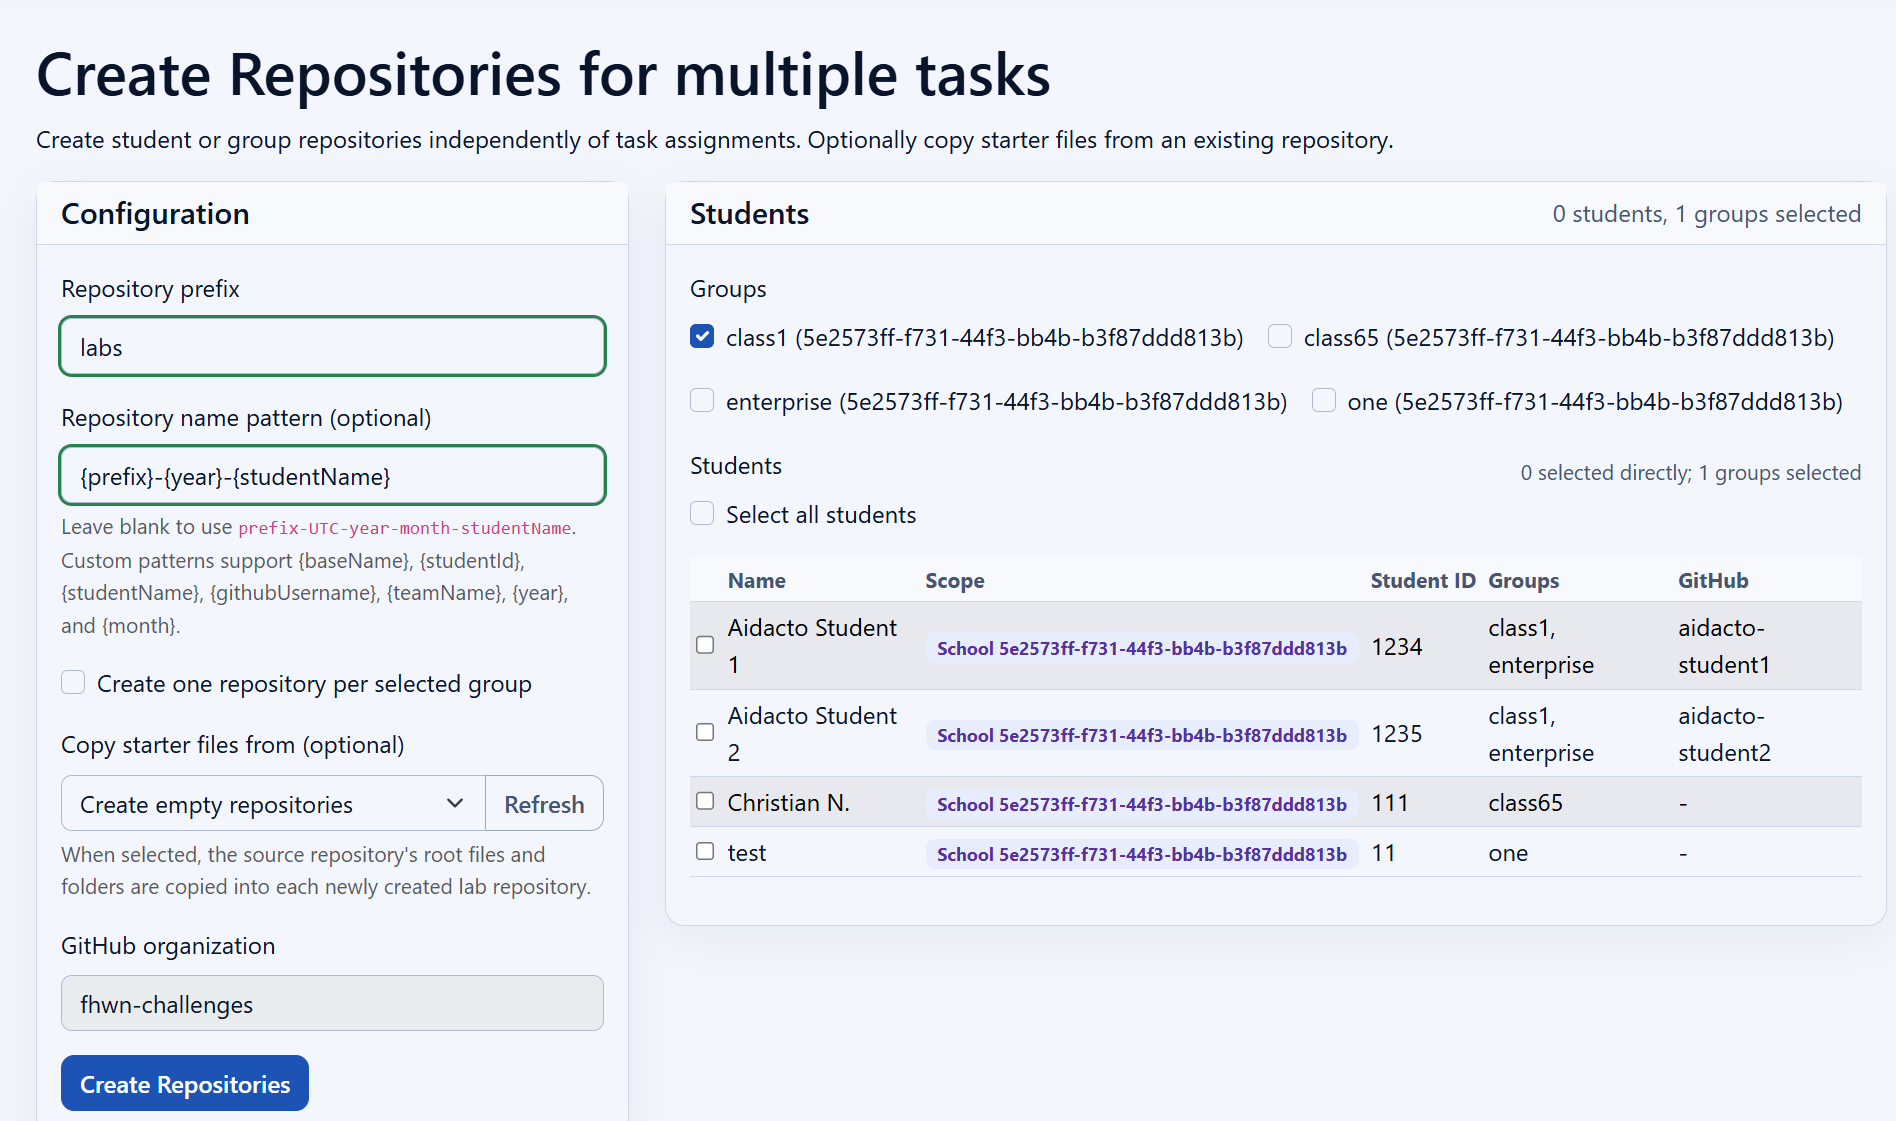This screenshot has width=1896, height=1121.
Task: Click the Scope column header
Action: (955, 581)
